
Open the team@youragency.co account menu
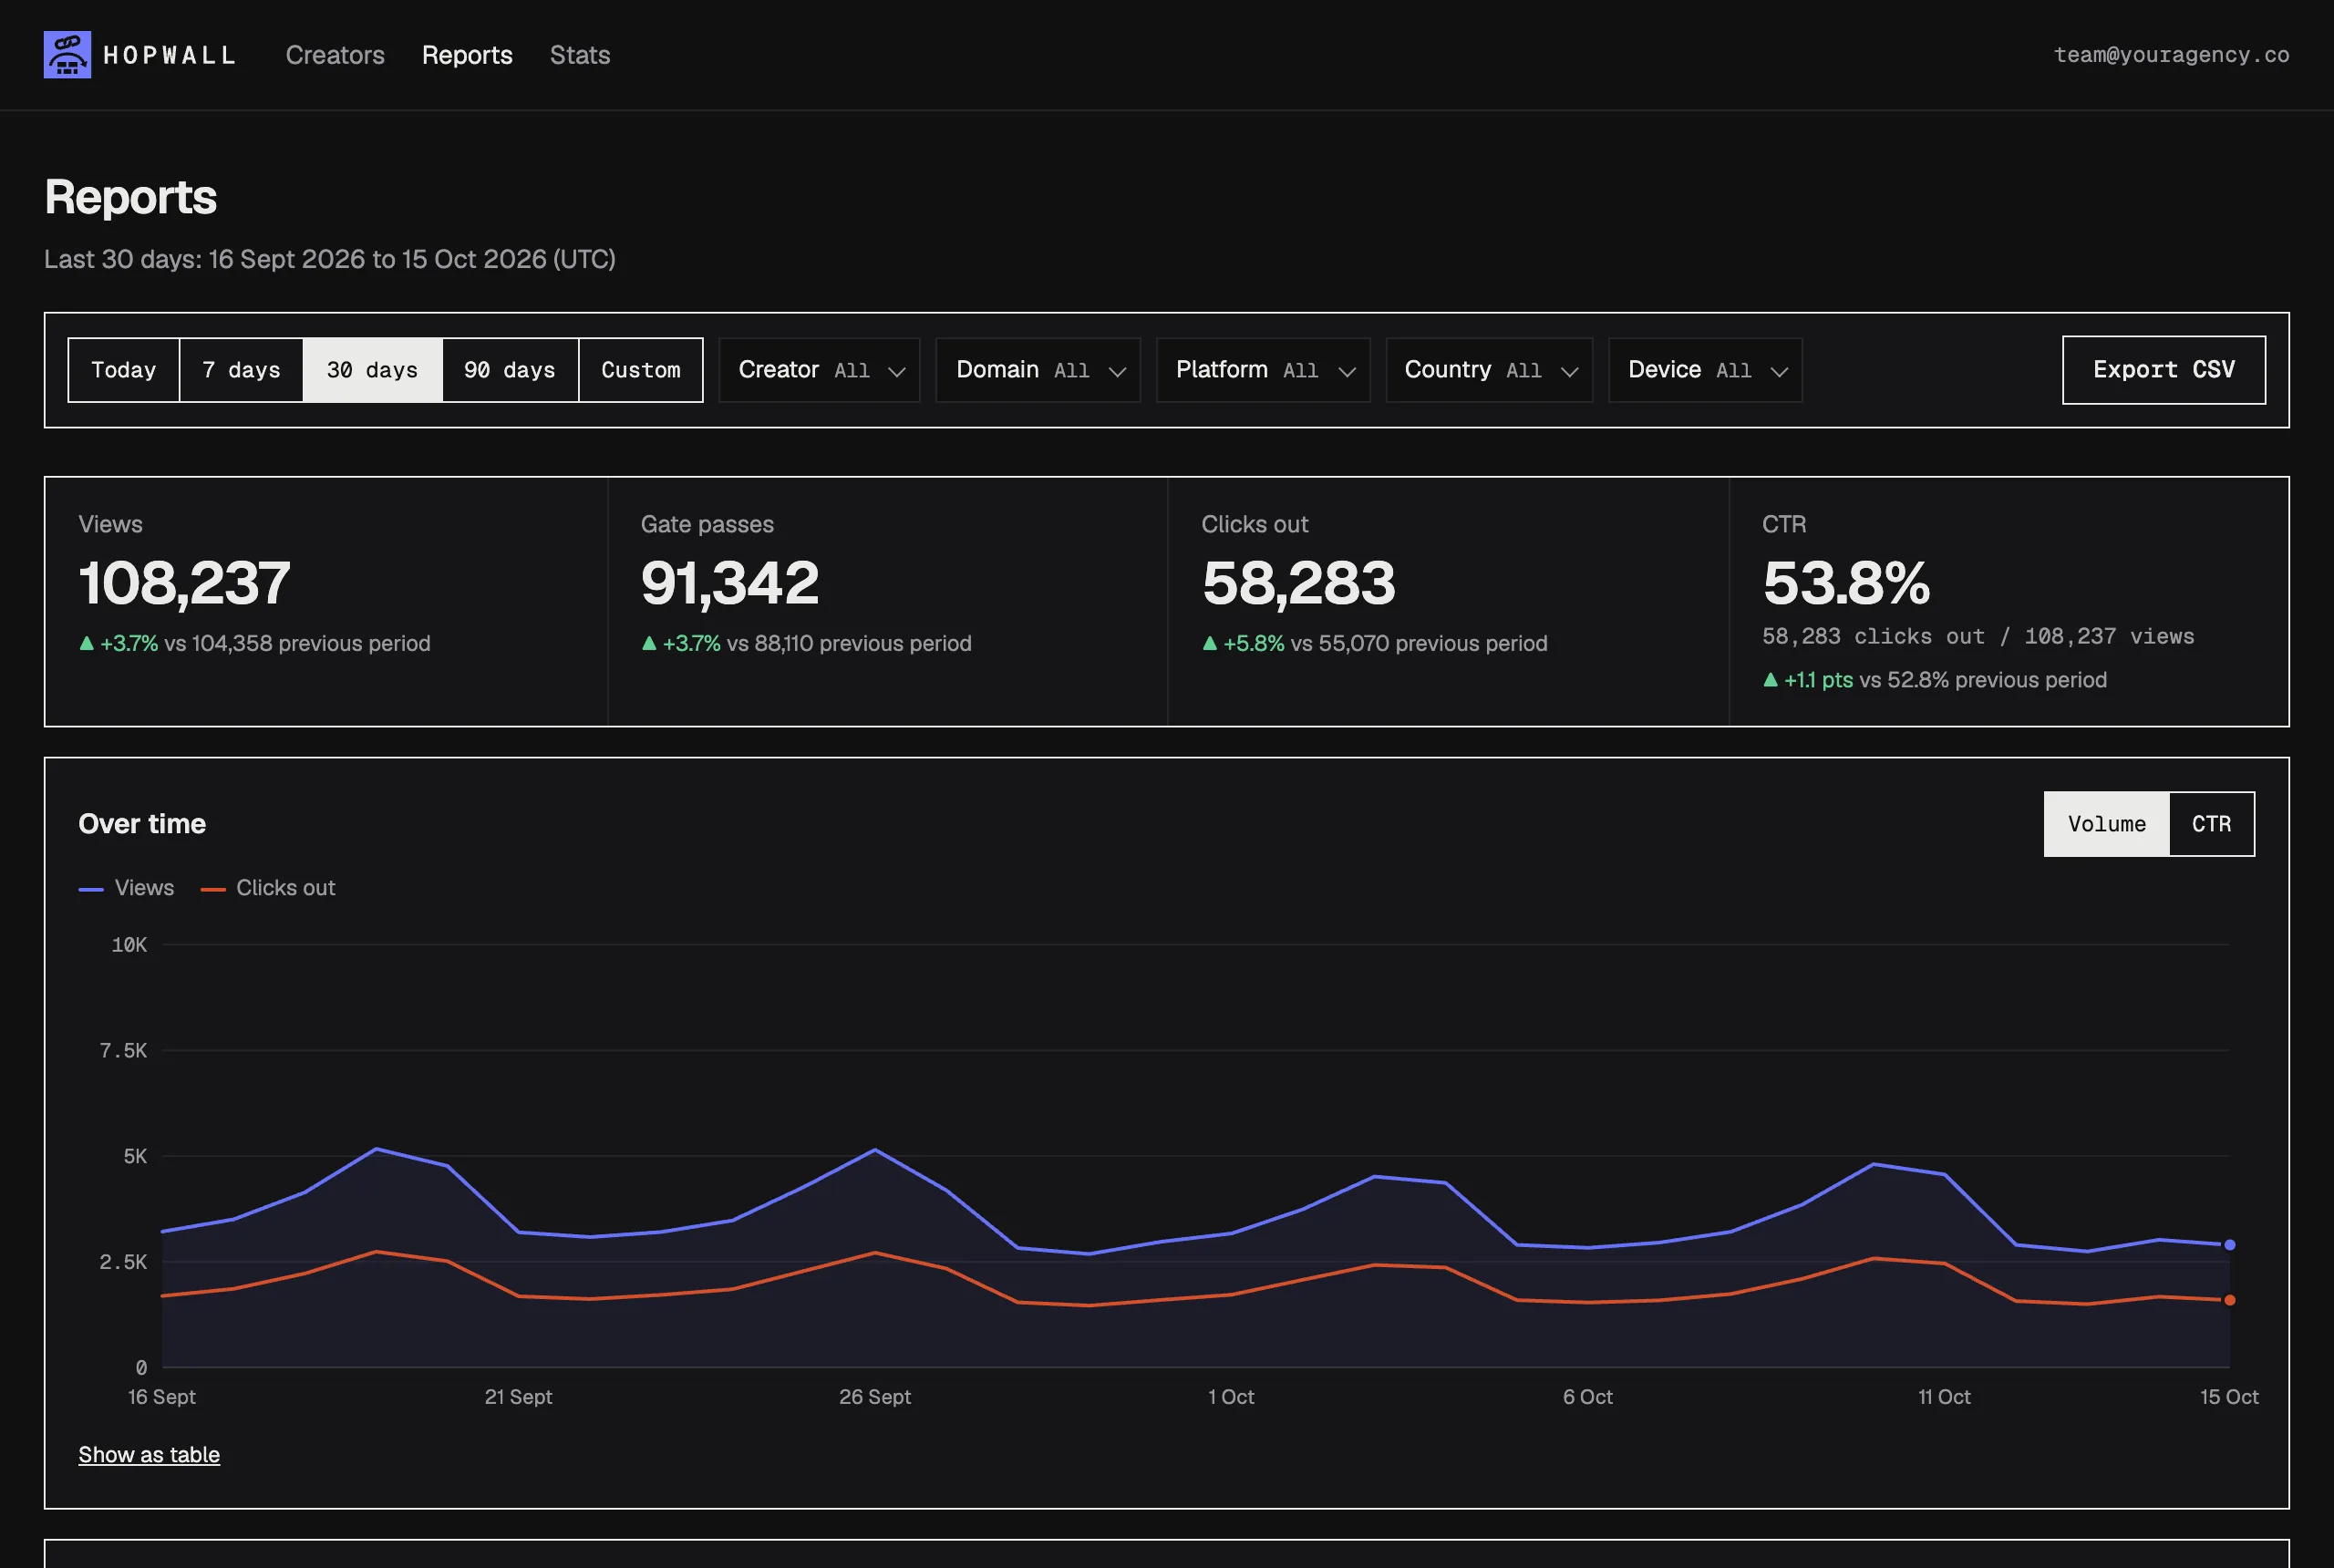(2171, 55)
